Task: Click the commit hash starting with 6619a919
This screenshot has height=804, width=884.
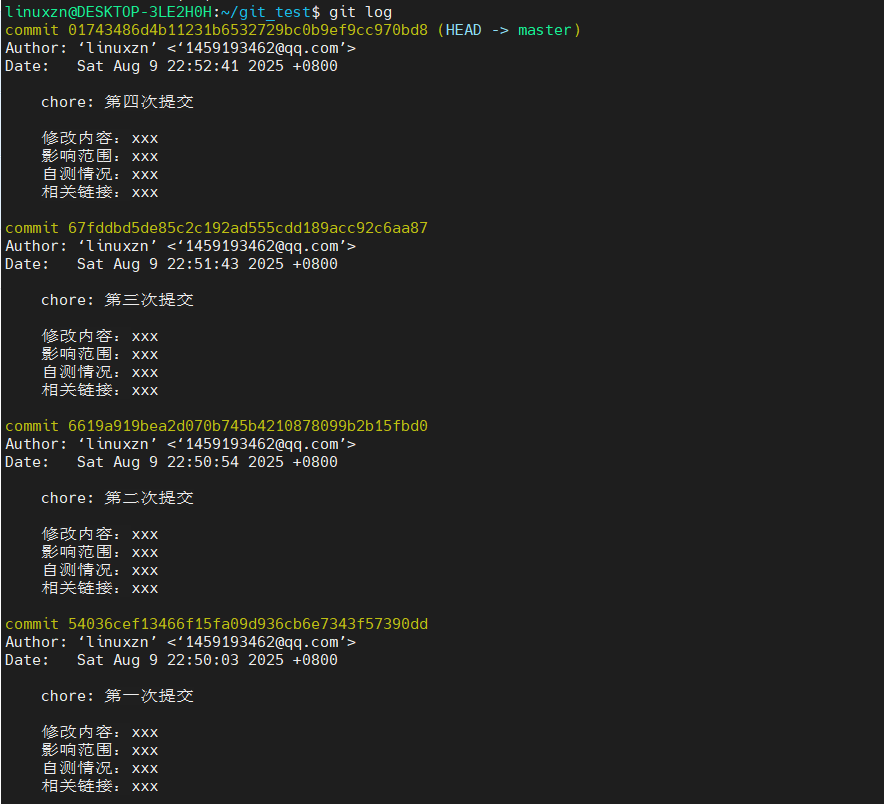Action: pyautogui.click(x=248, y=426)
